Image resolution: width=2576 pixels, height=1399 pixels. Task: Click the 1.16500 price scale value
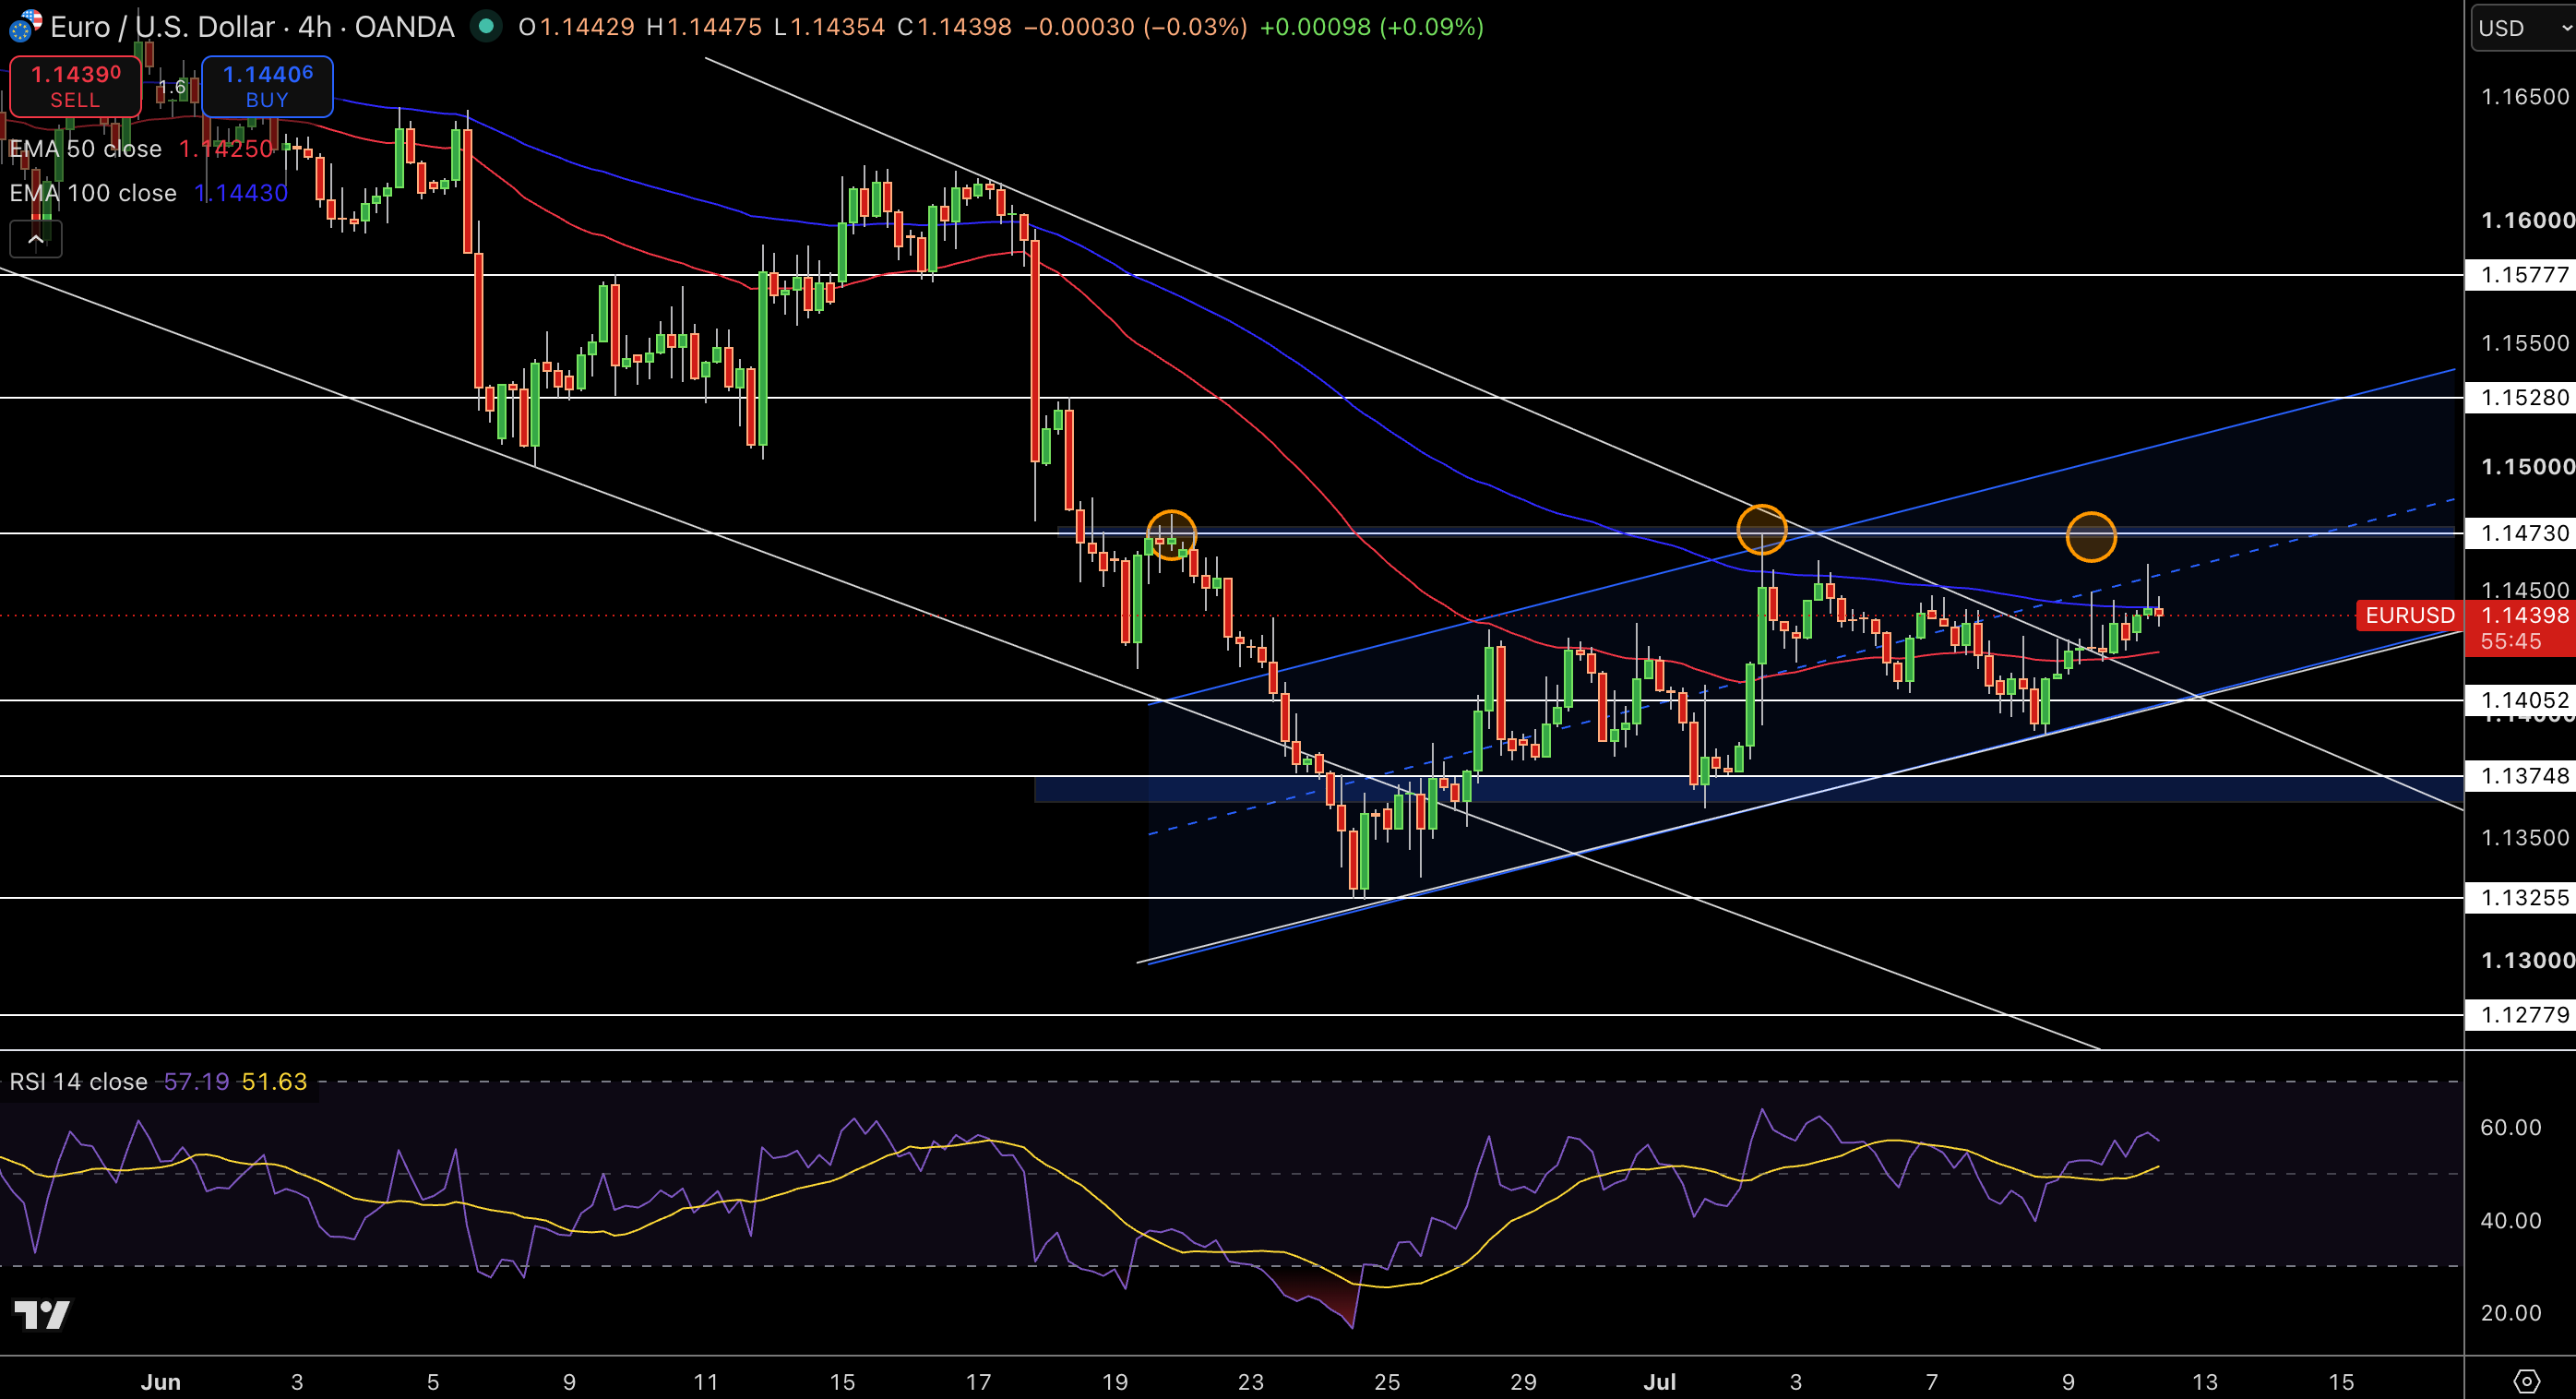point(2525,97)
